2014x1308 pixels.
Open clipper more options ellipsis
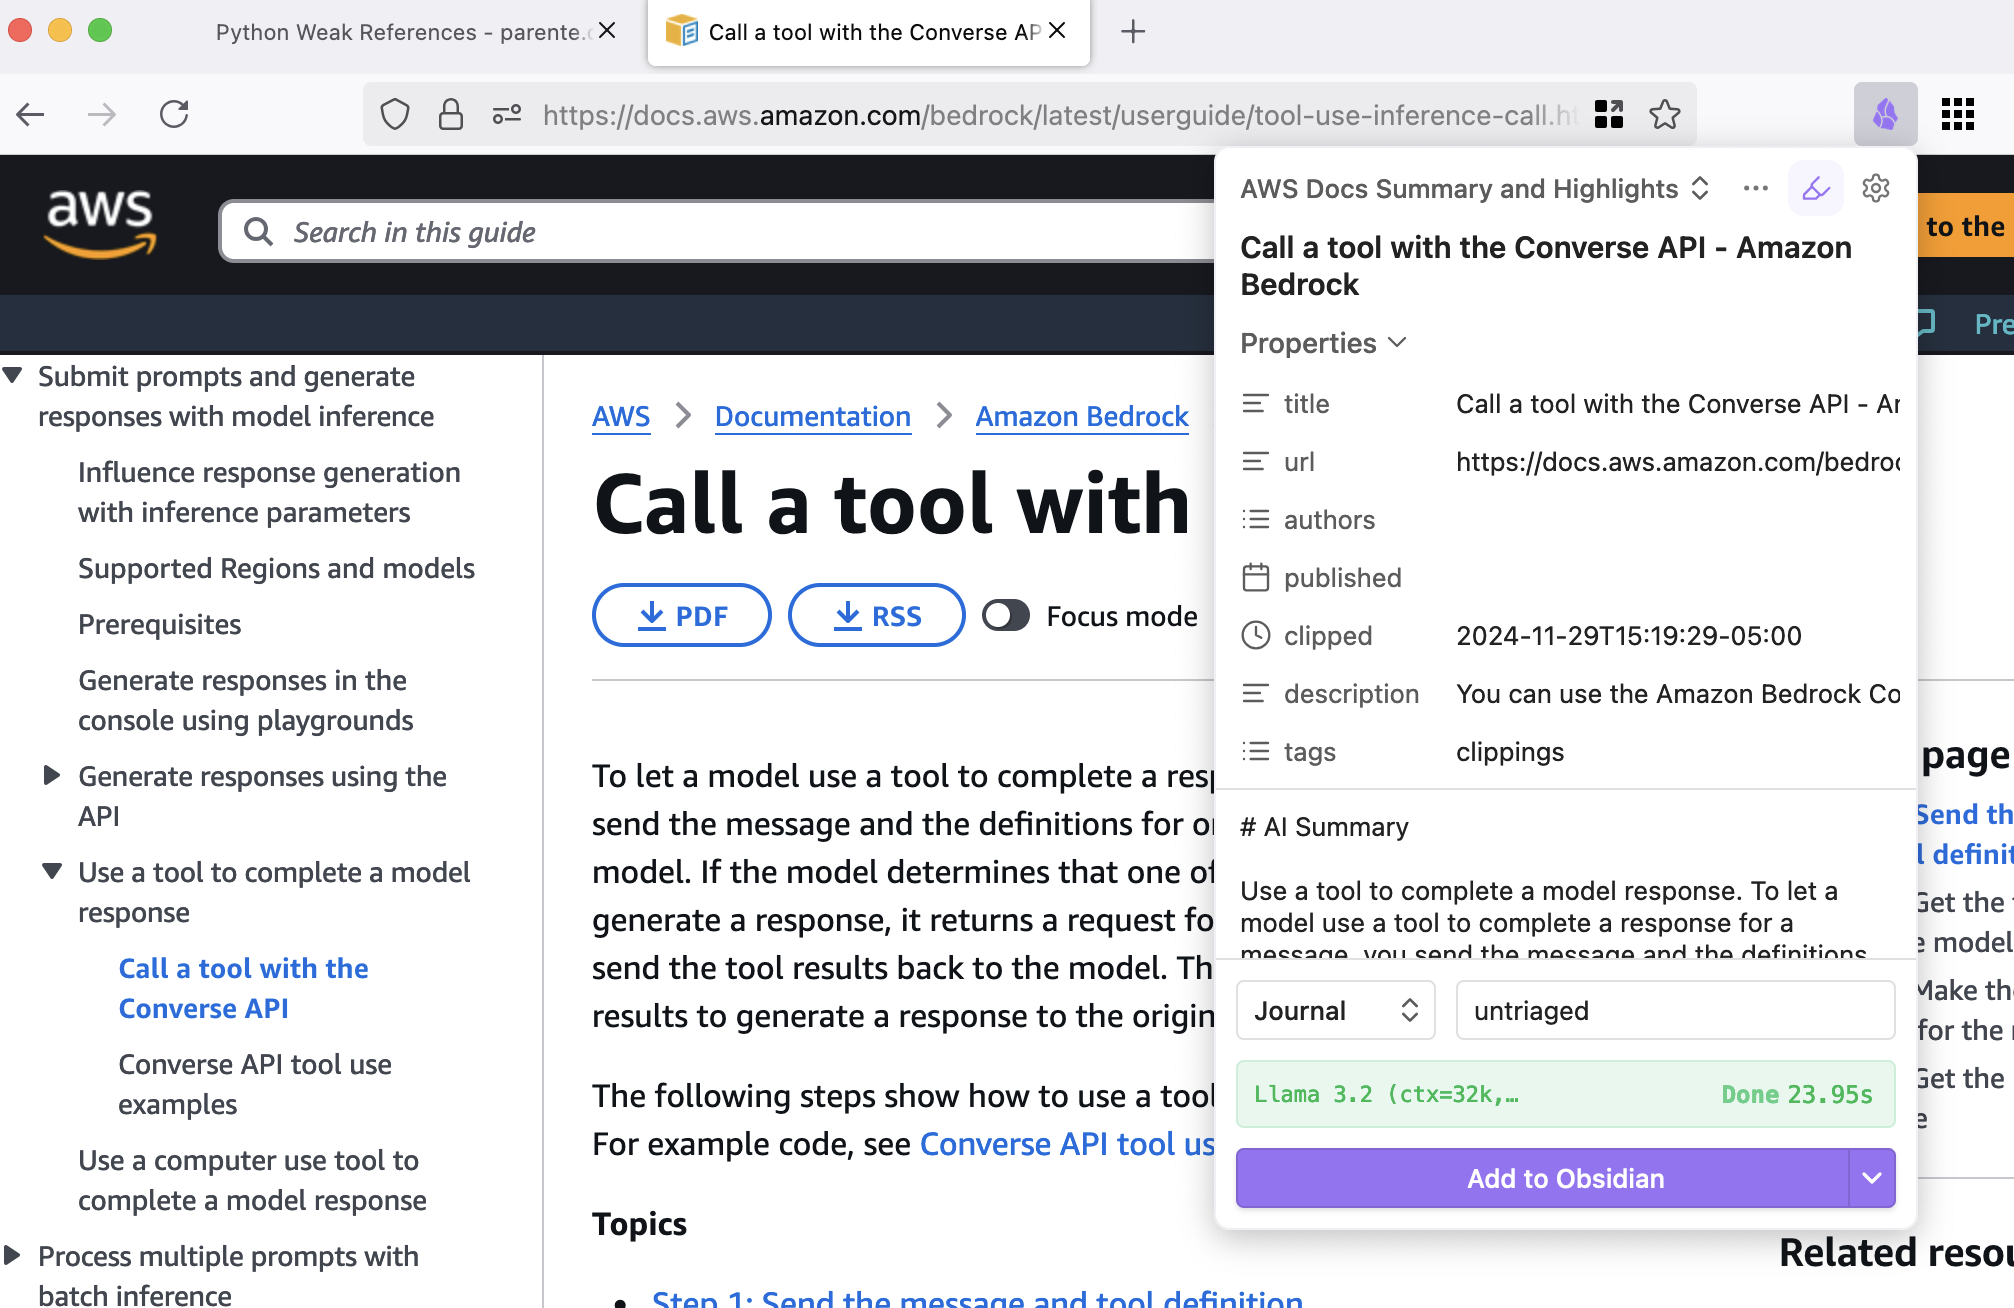1756,188
